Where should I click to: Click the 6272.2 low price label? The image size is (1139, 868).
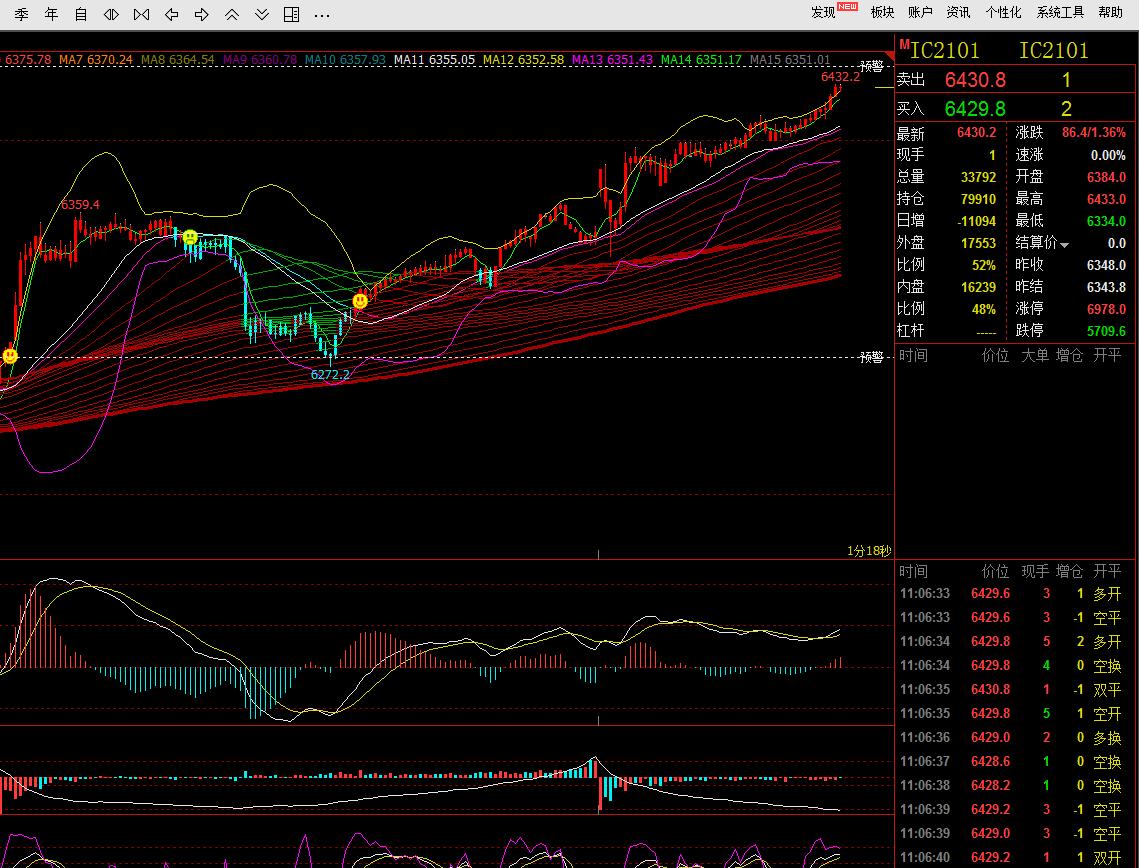[x=330, y=375]
